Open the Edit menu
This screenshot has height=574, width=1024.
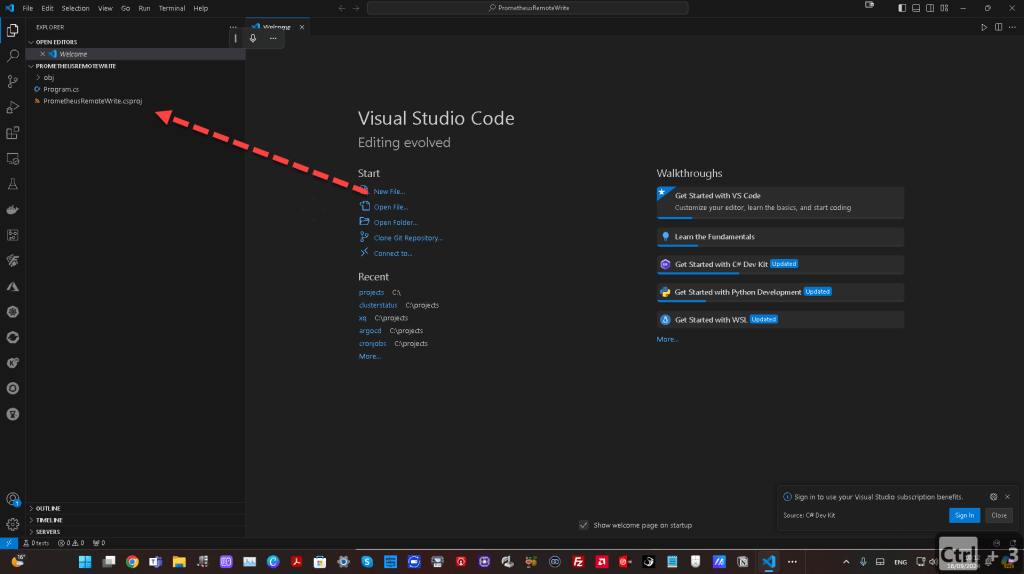point(47,8)
